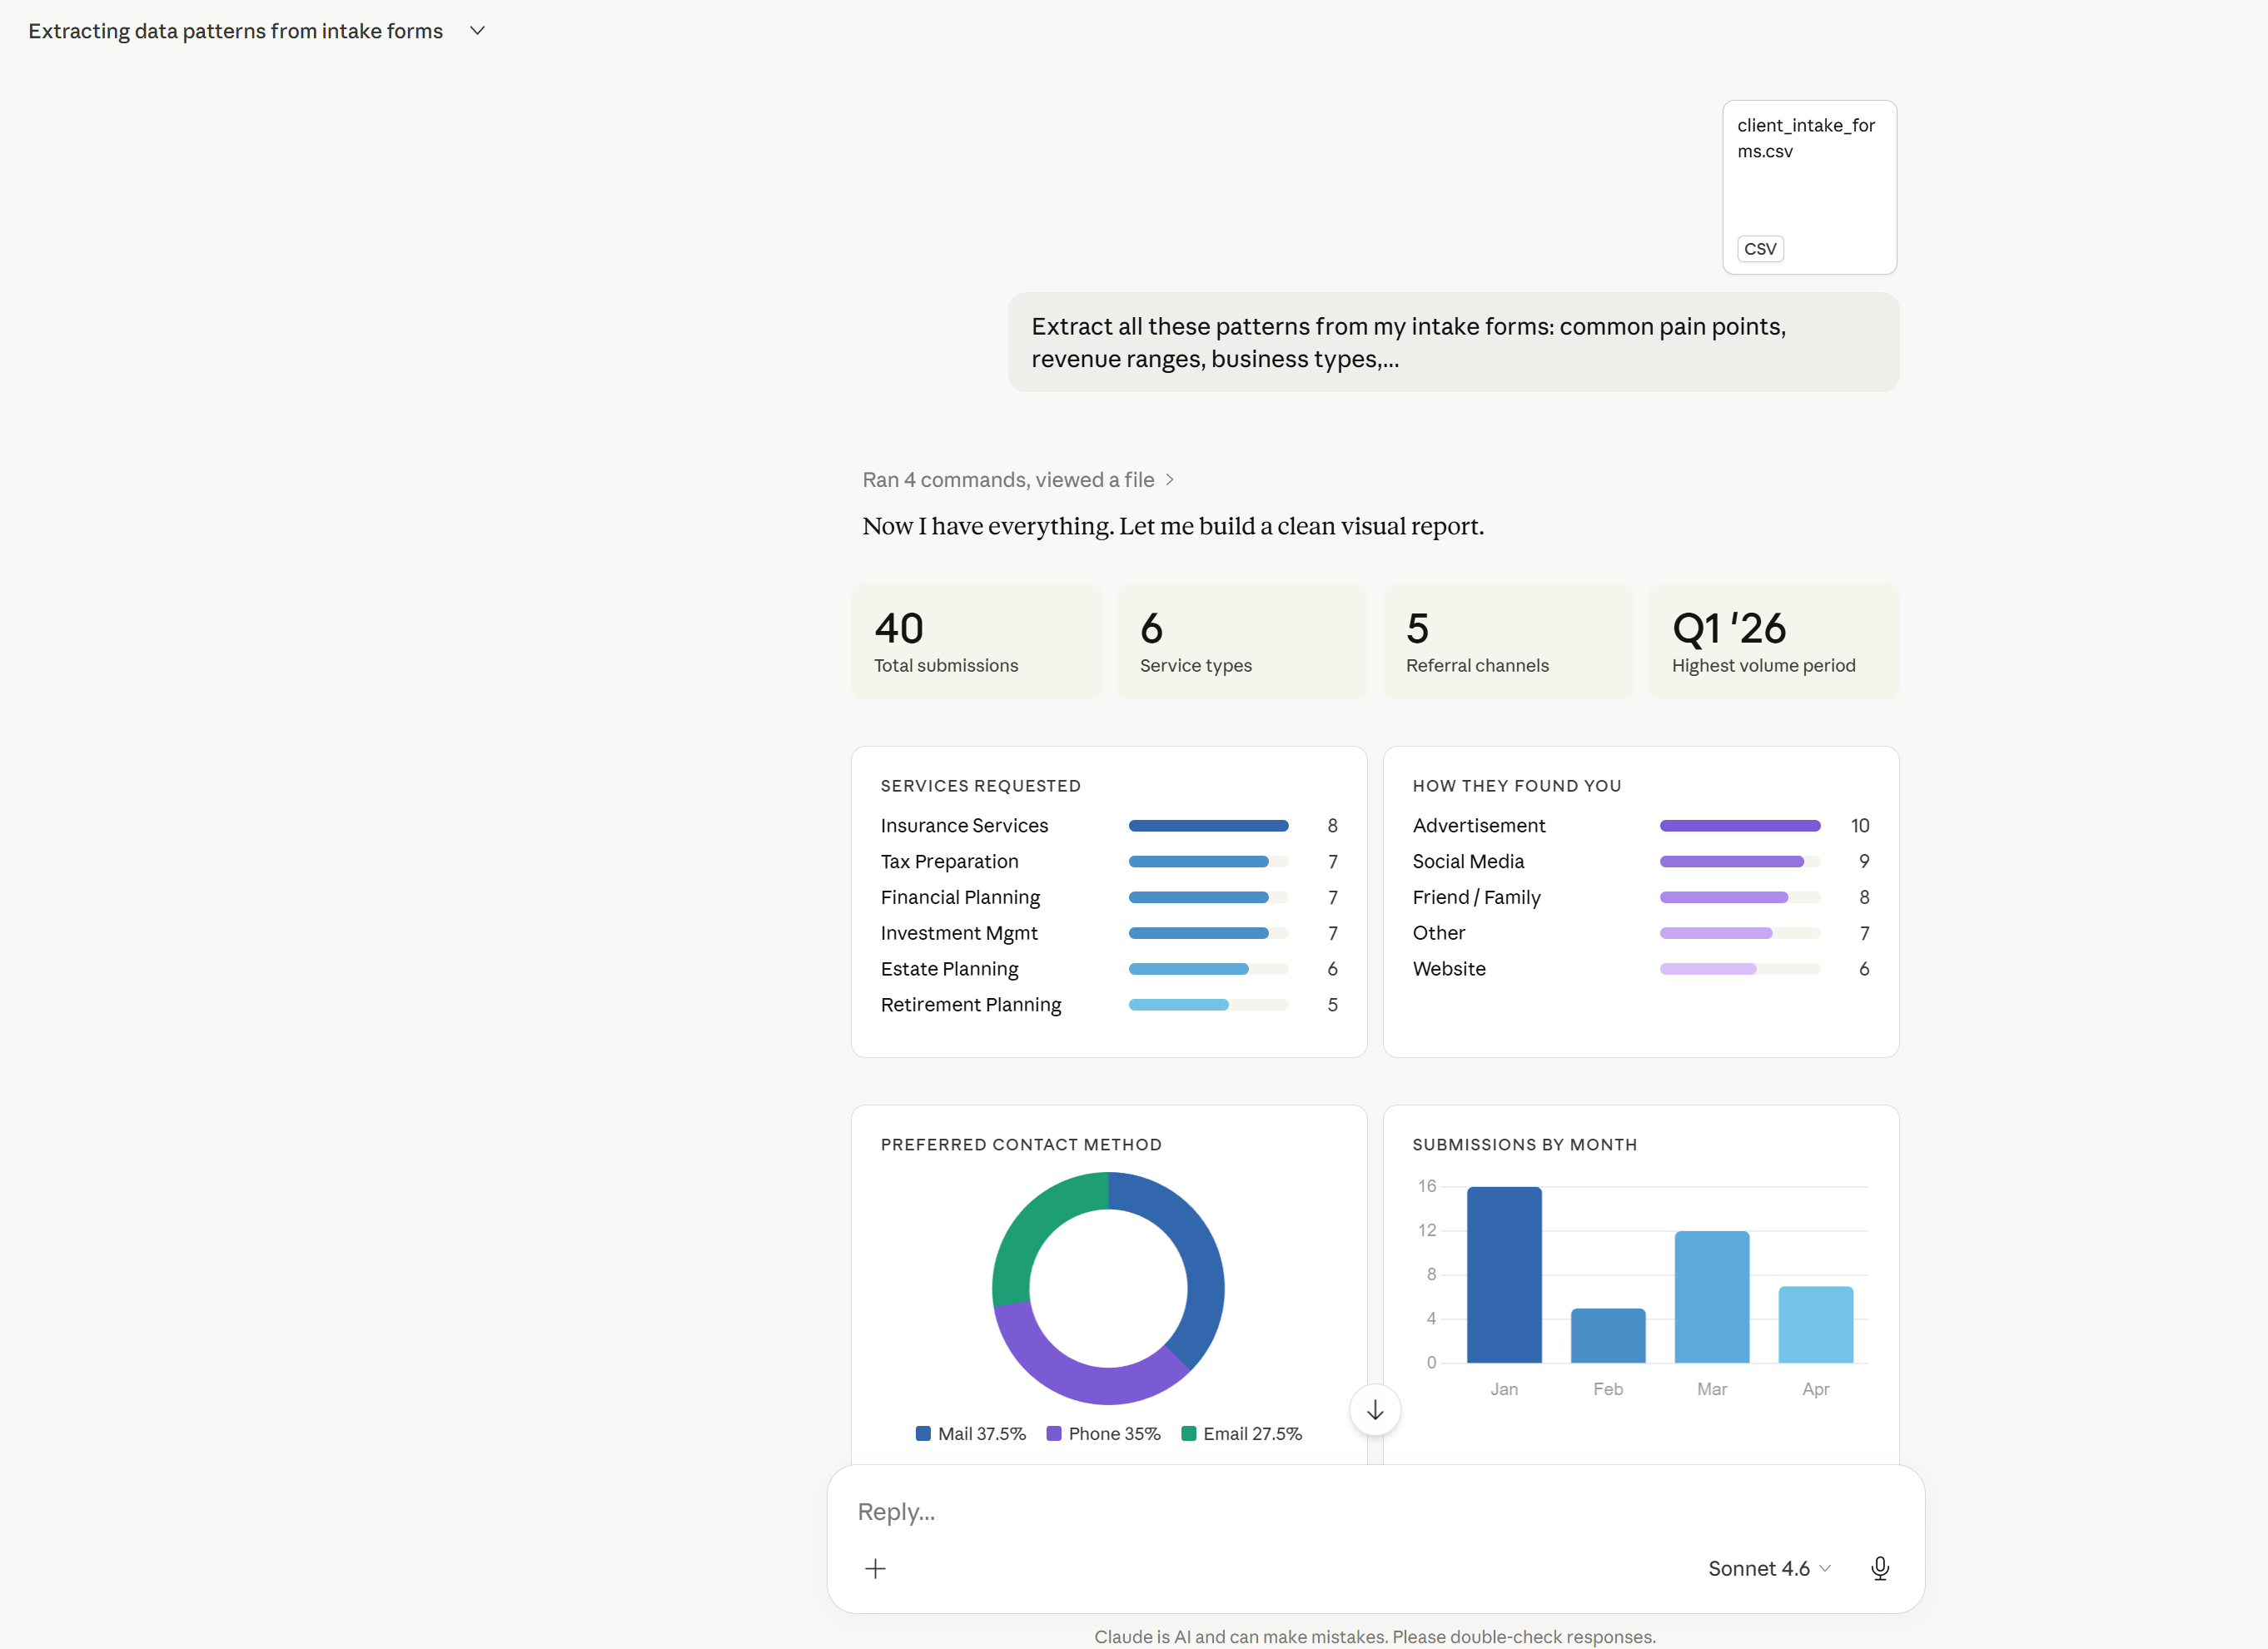
Task: Click the scroll-to-bottom arrow button
Action: (x=1375, y=1410)
